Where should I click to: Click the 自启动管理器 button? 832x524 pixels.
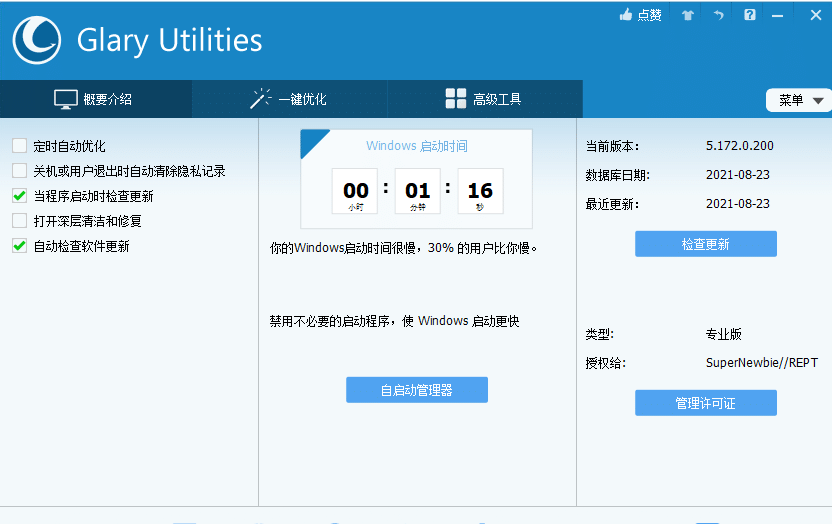tap(417, 390)
